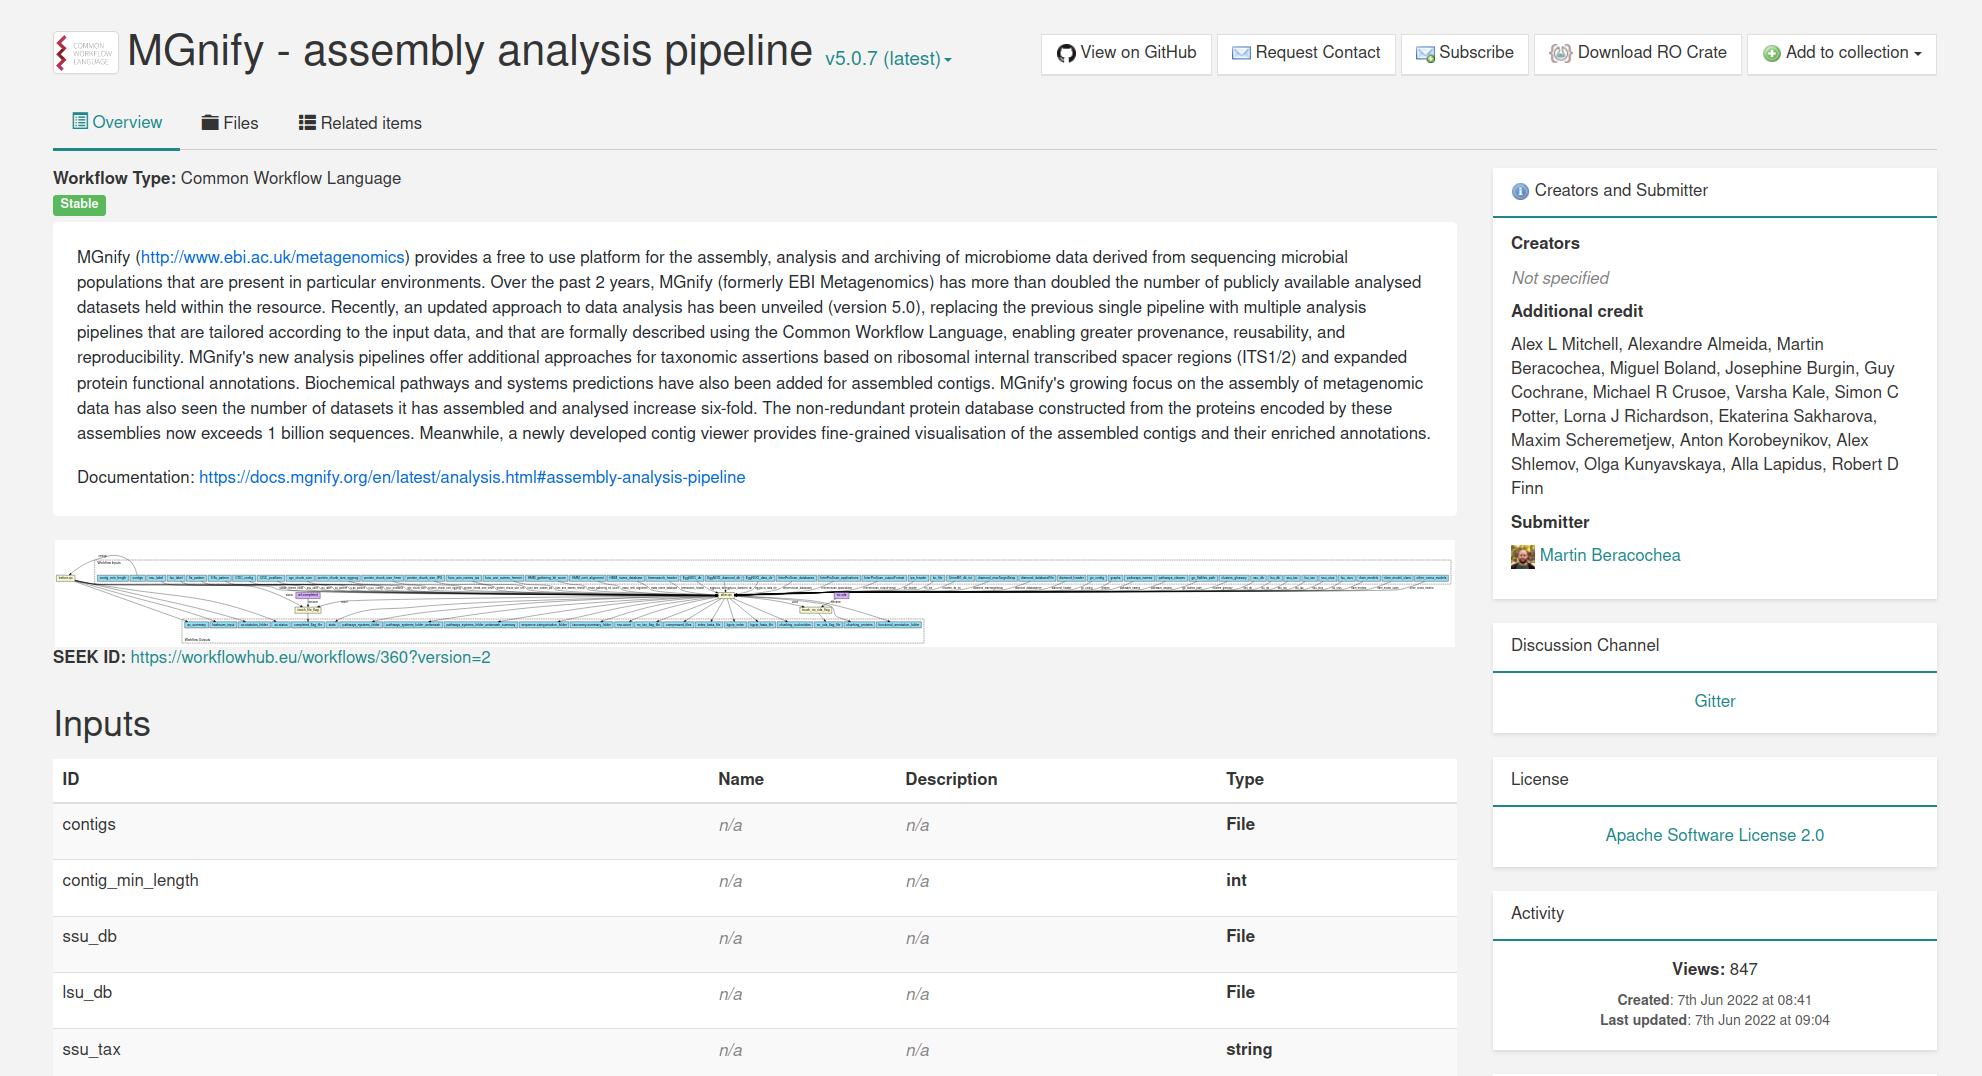
Task: Click the 'Created: 7th Jun 2022' text
Action: (1714, 1000)
